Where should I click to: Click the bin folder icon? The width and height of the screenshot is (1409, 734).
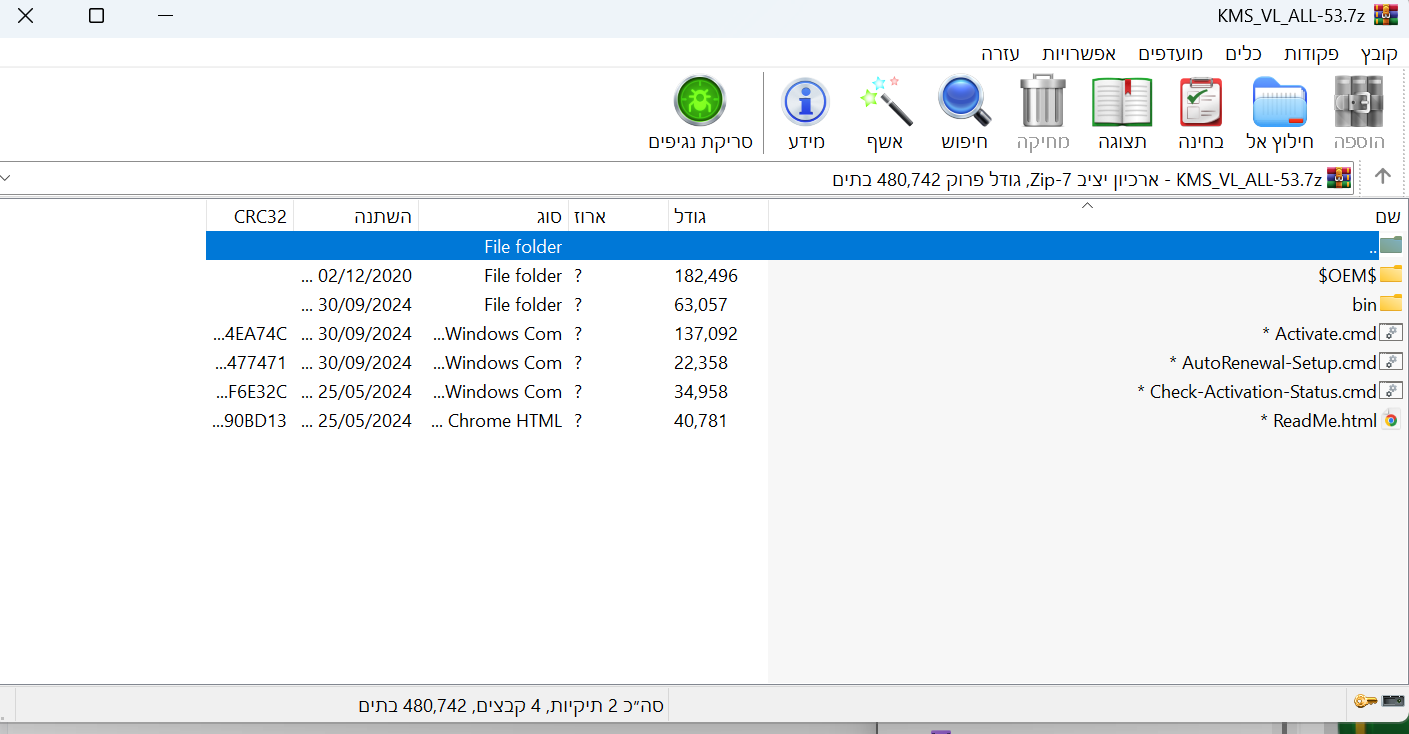pos(1391,304)
